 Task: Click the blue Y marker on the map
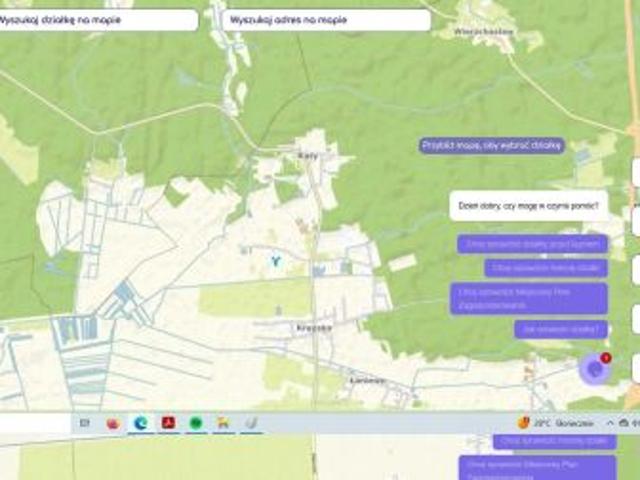click(276, 261)
